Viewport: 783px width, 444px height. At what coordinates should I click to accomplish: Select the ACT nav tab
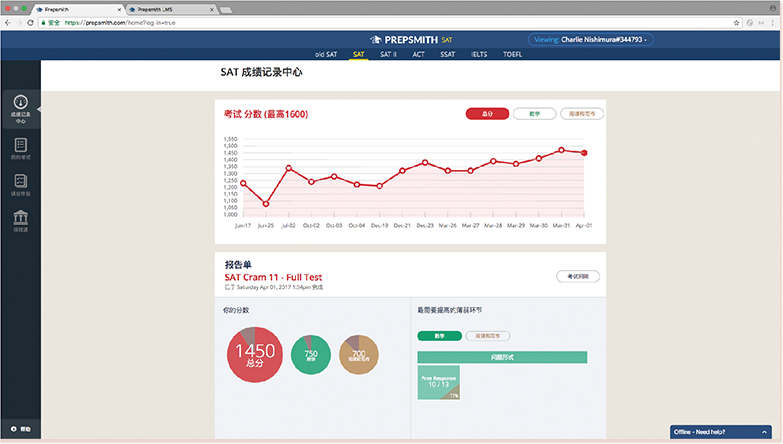coord(418,54)
